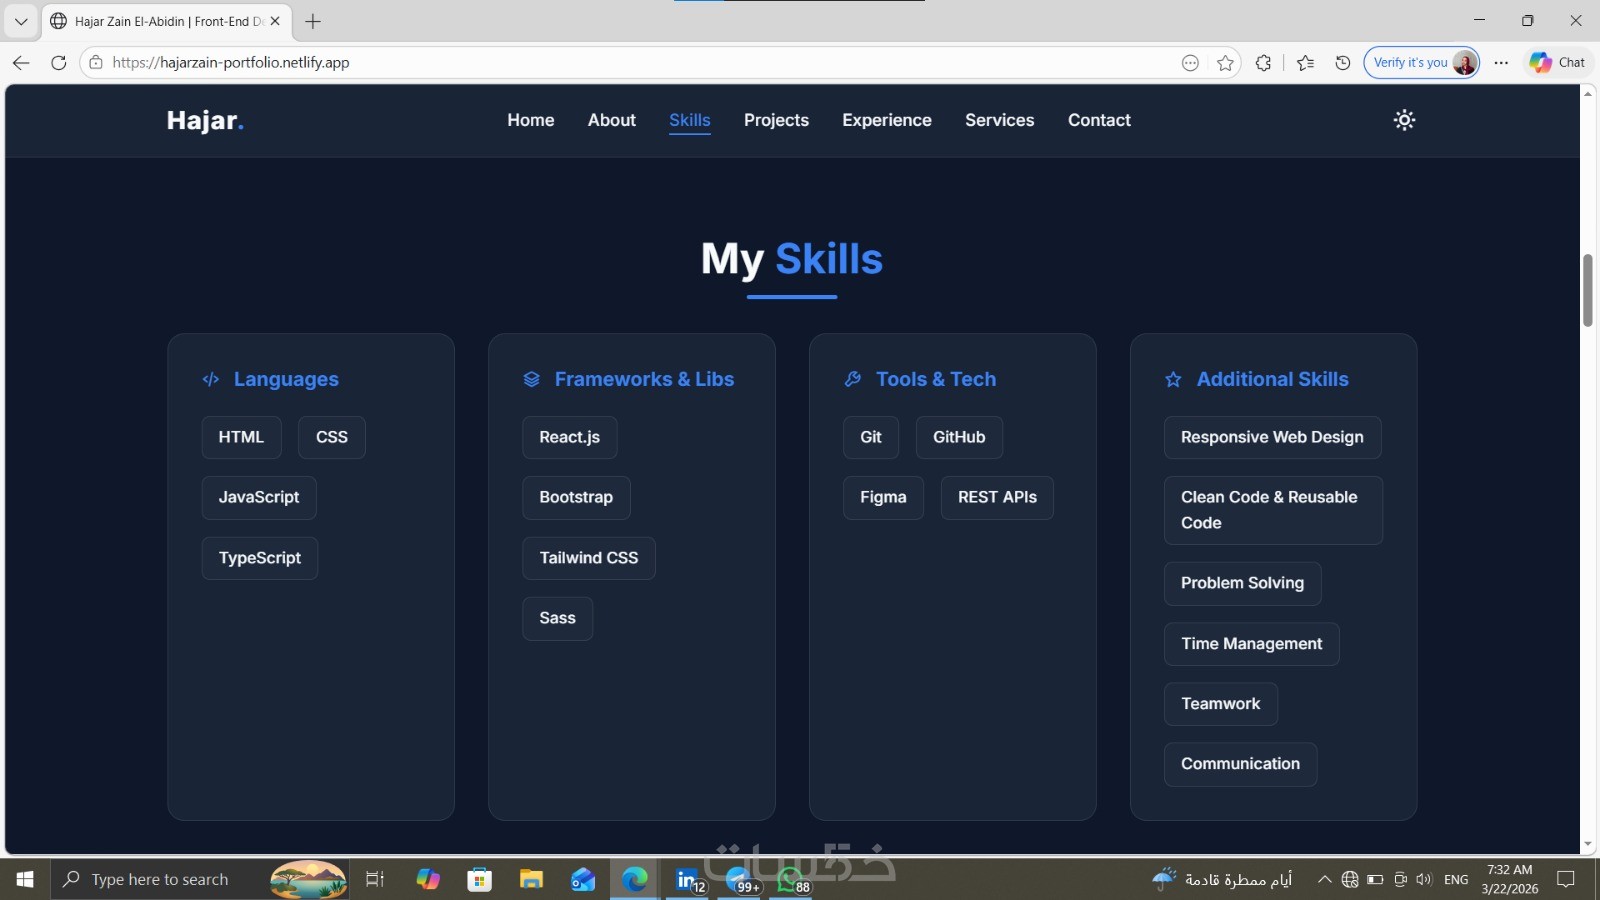Screen dimensions: 1600x900
Task: Open the taskbar weather widget
Action: point(1222,879)
